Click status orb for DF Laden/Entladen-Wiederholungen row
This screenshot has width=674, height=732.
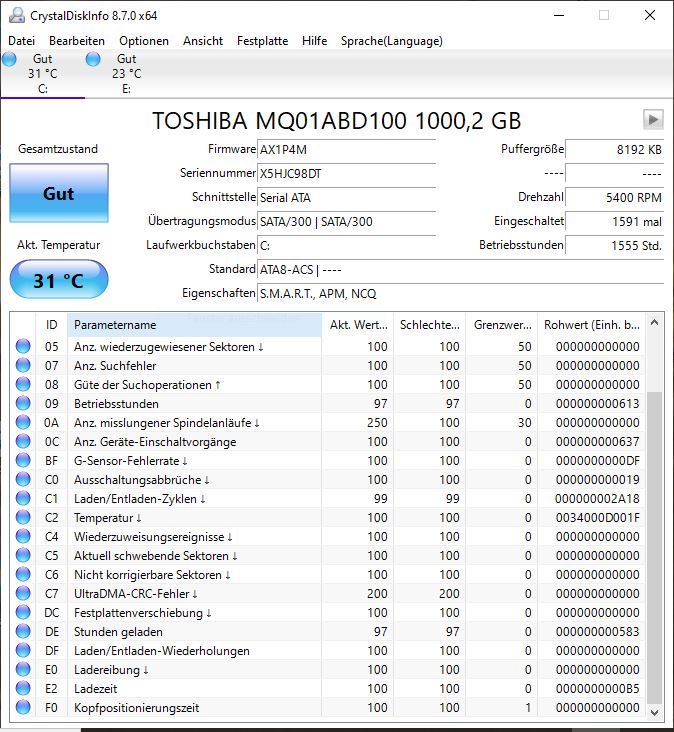[x=23, y=650]
